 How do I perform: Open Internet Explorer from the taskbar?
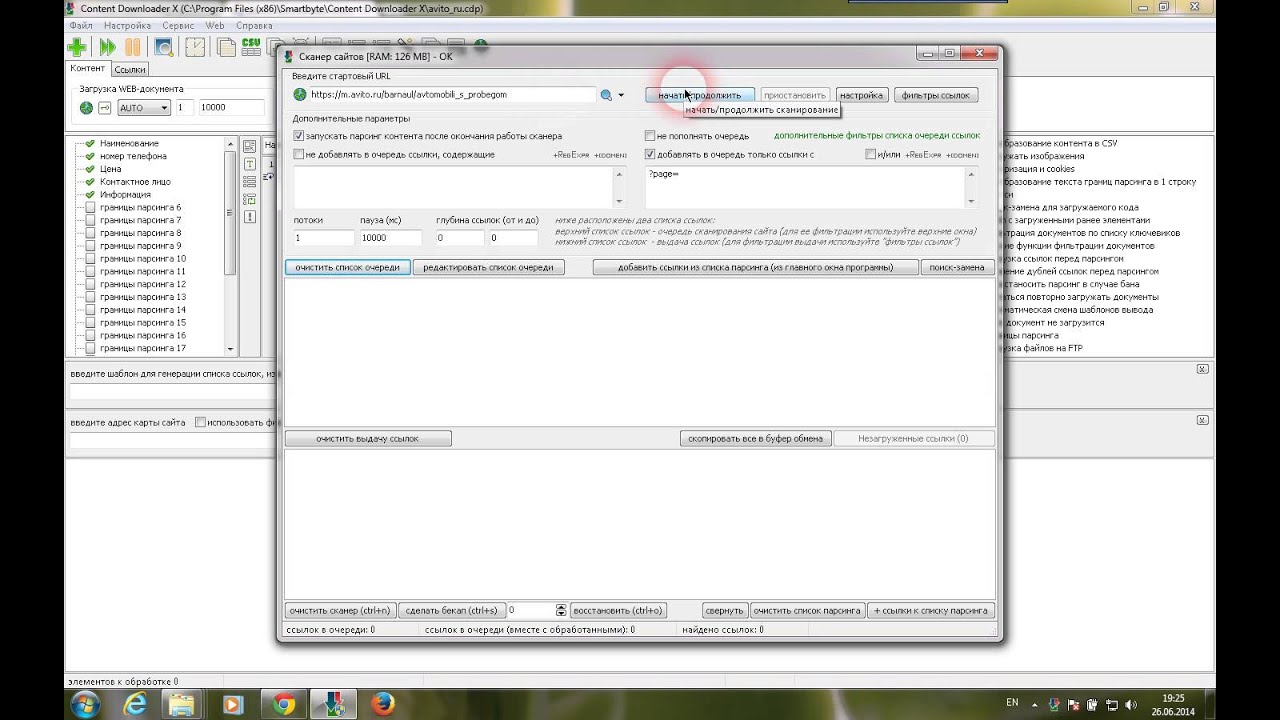click(136, 704)
